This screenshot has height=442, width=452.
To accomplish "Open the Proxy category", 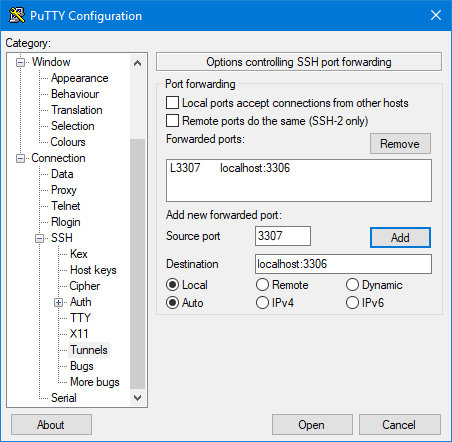I will [x=64, y=190].
